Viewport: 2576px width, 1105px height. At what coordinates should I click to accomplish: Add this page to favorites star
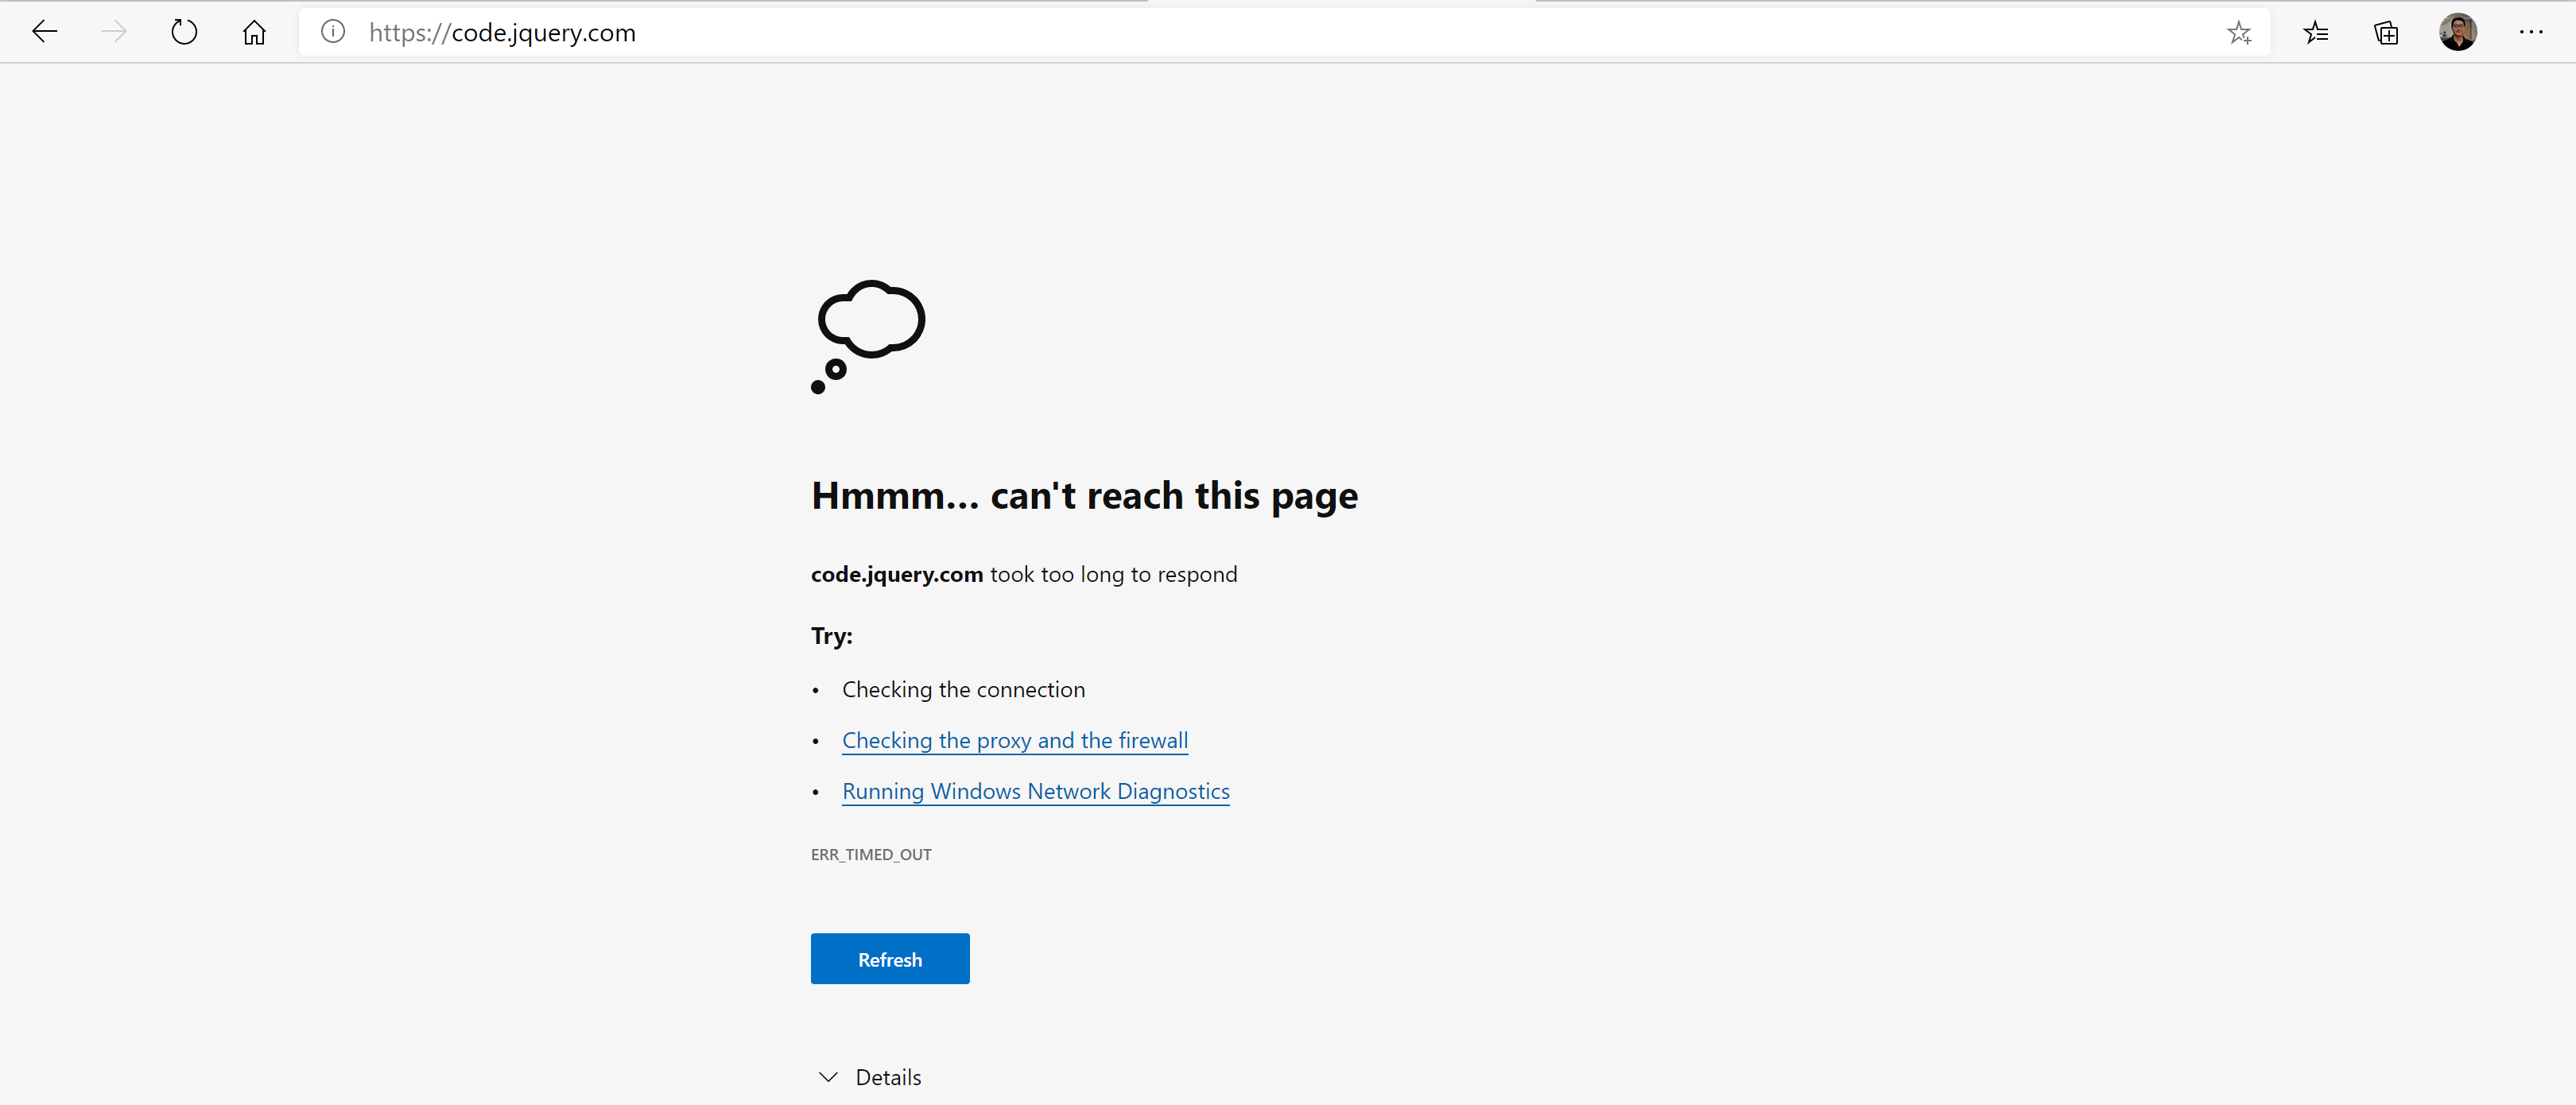coord(2239,33)
